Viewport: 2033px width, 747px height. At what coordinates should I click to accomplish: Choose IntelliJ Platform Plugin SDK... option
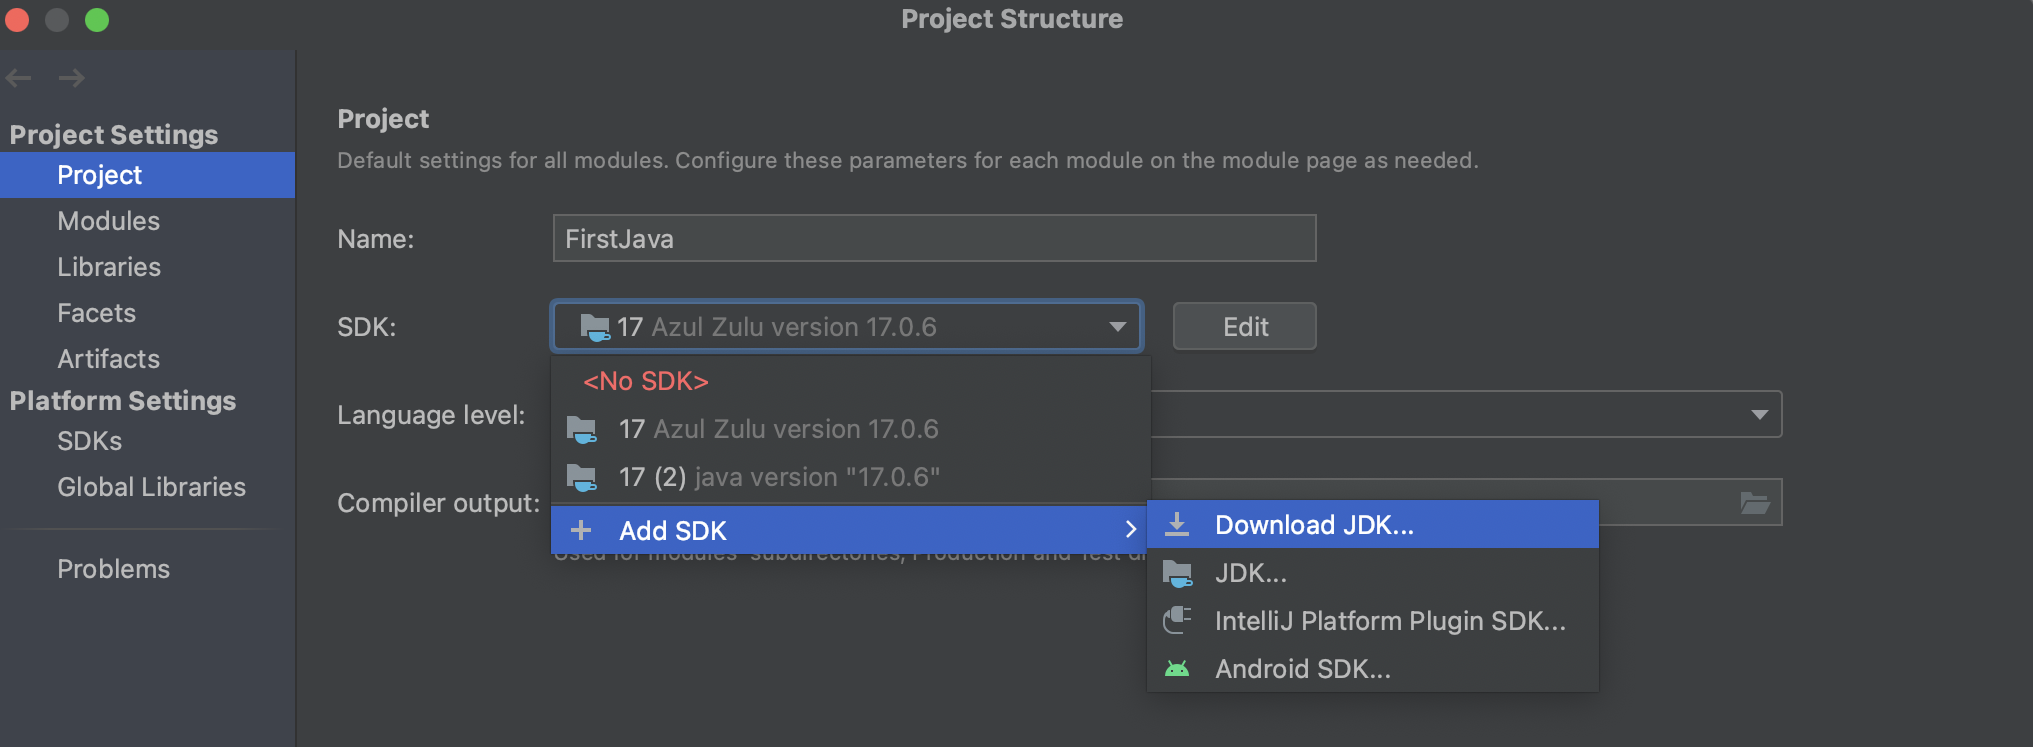[x=1373, y=620]
